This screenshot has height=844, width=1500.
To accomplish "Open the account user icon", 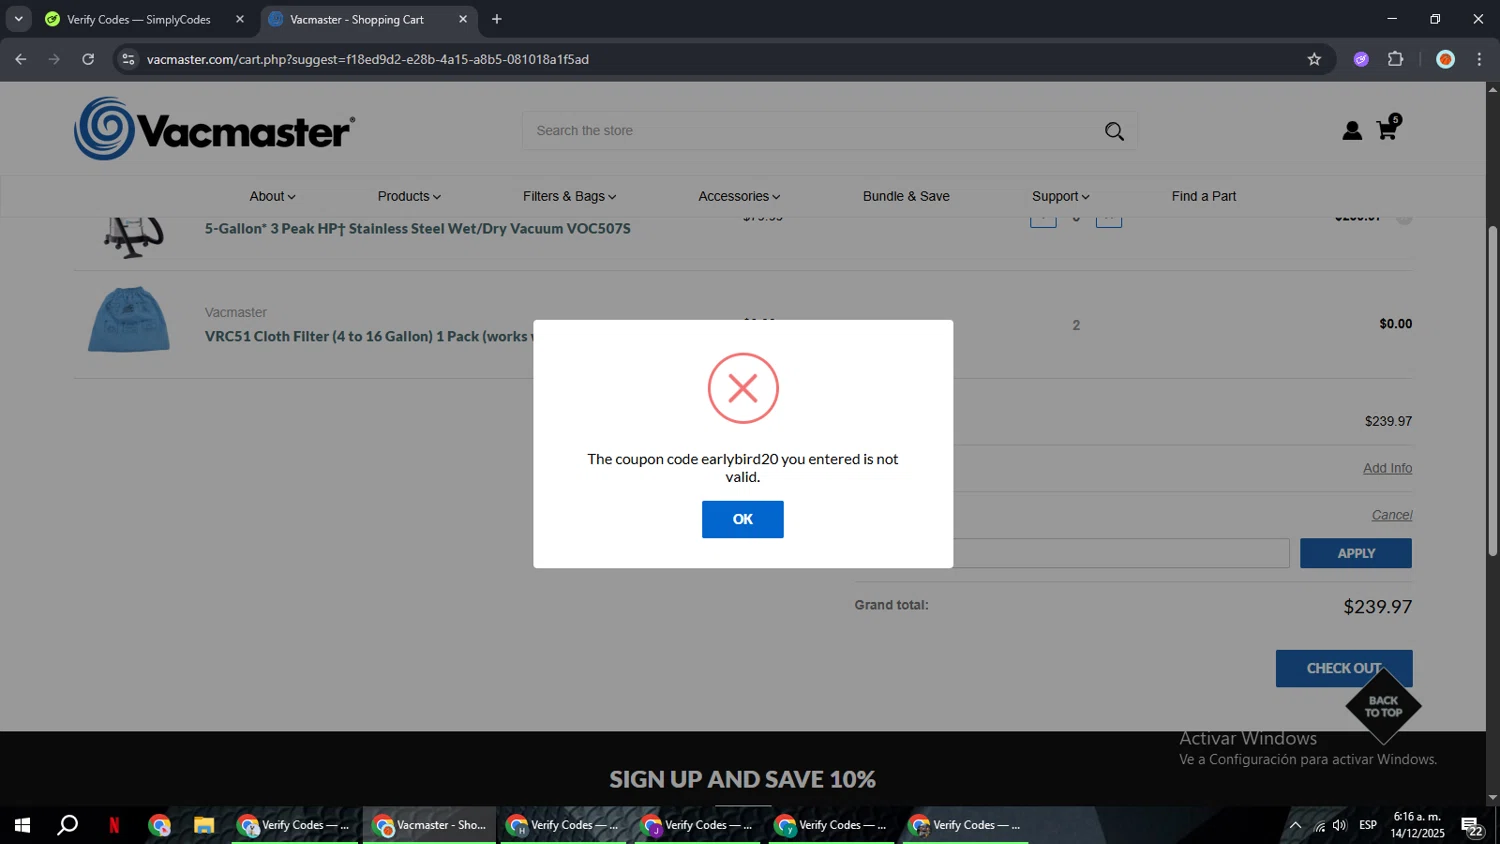I will [1352, 131].
